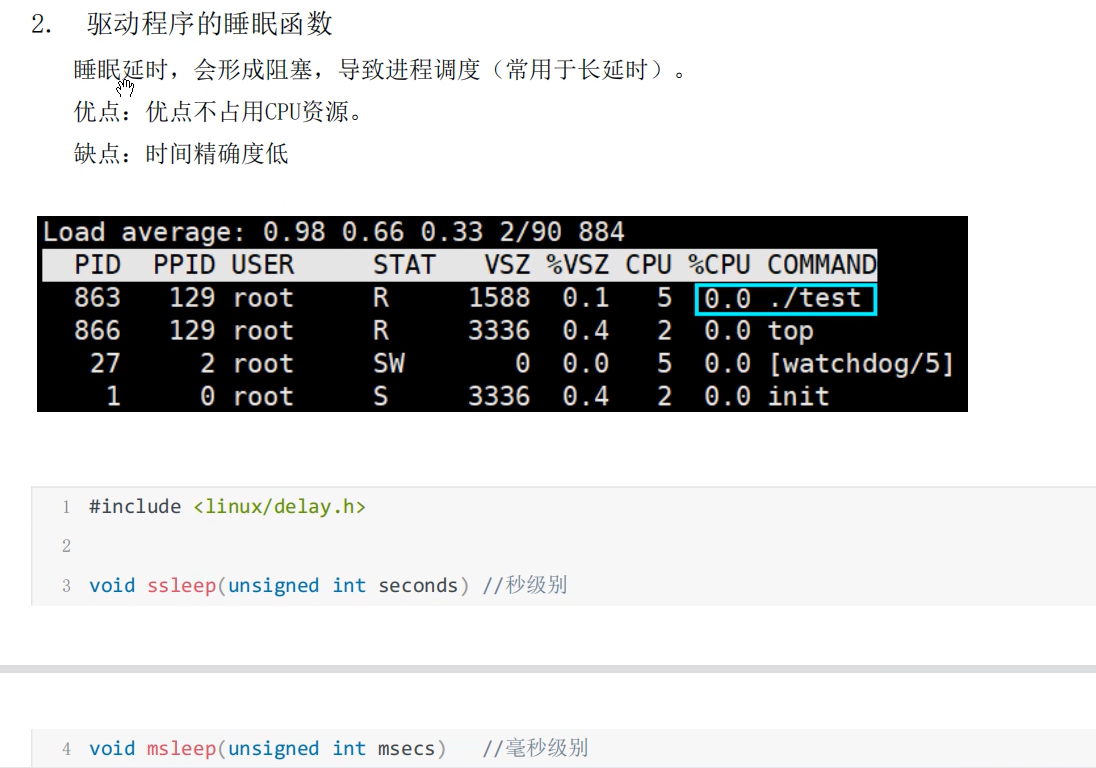
Task: Click '#include' in code line 1
Action: tap(135, 507)
